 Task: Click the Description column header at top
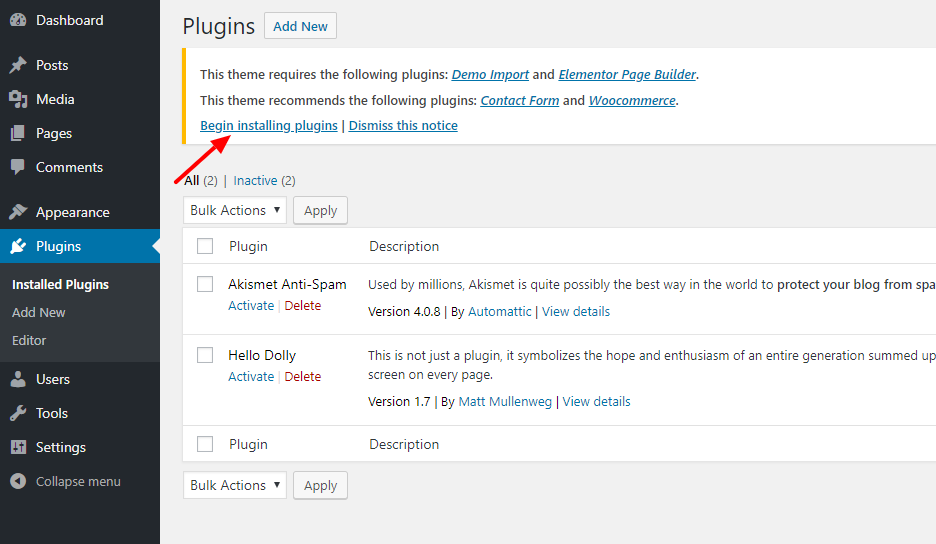coord(404,246)
